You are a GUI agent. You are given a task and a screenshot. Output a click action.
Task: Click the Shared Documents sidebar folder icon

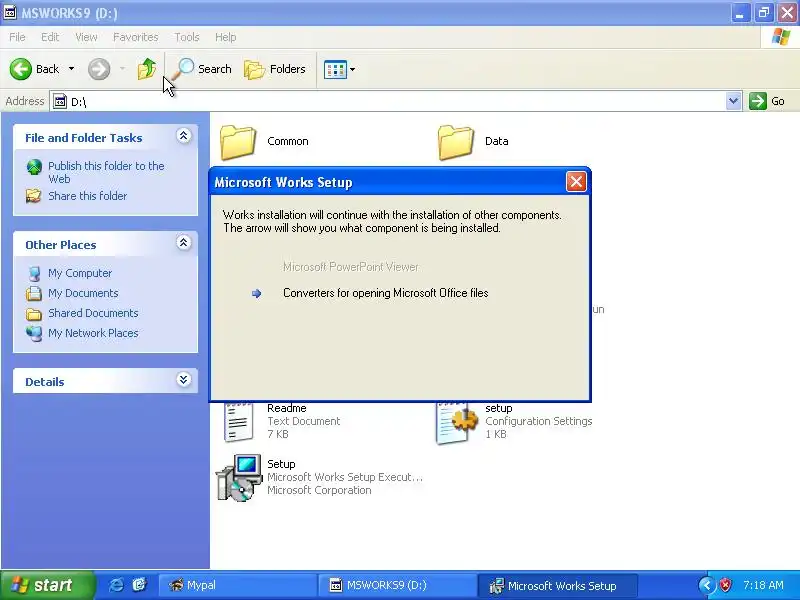[34, 314]
